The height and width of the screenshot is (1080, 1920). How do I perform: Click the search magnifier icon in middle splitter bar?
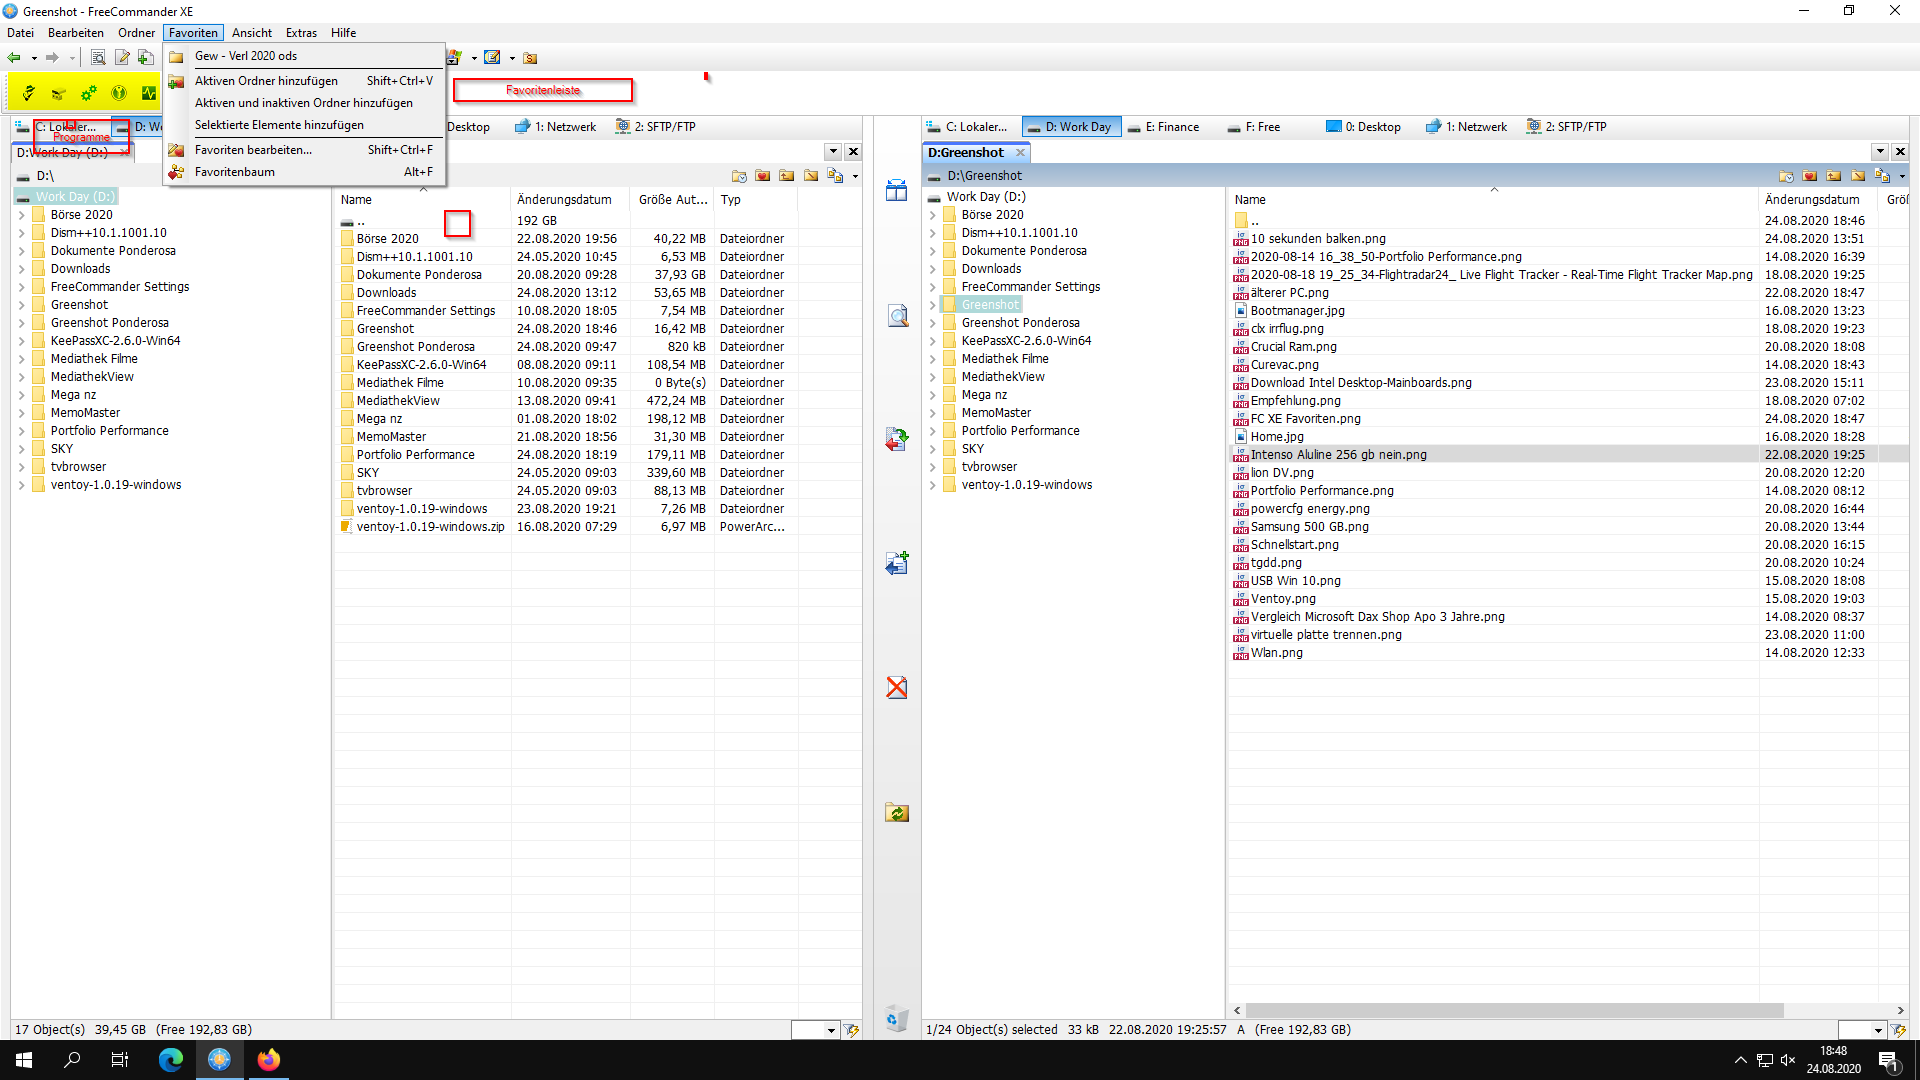[897, 317]
